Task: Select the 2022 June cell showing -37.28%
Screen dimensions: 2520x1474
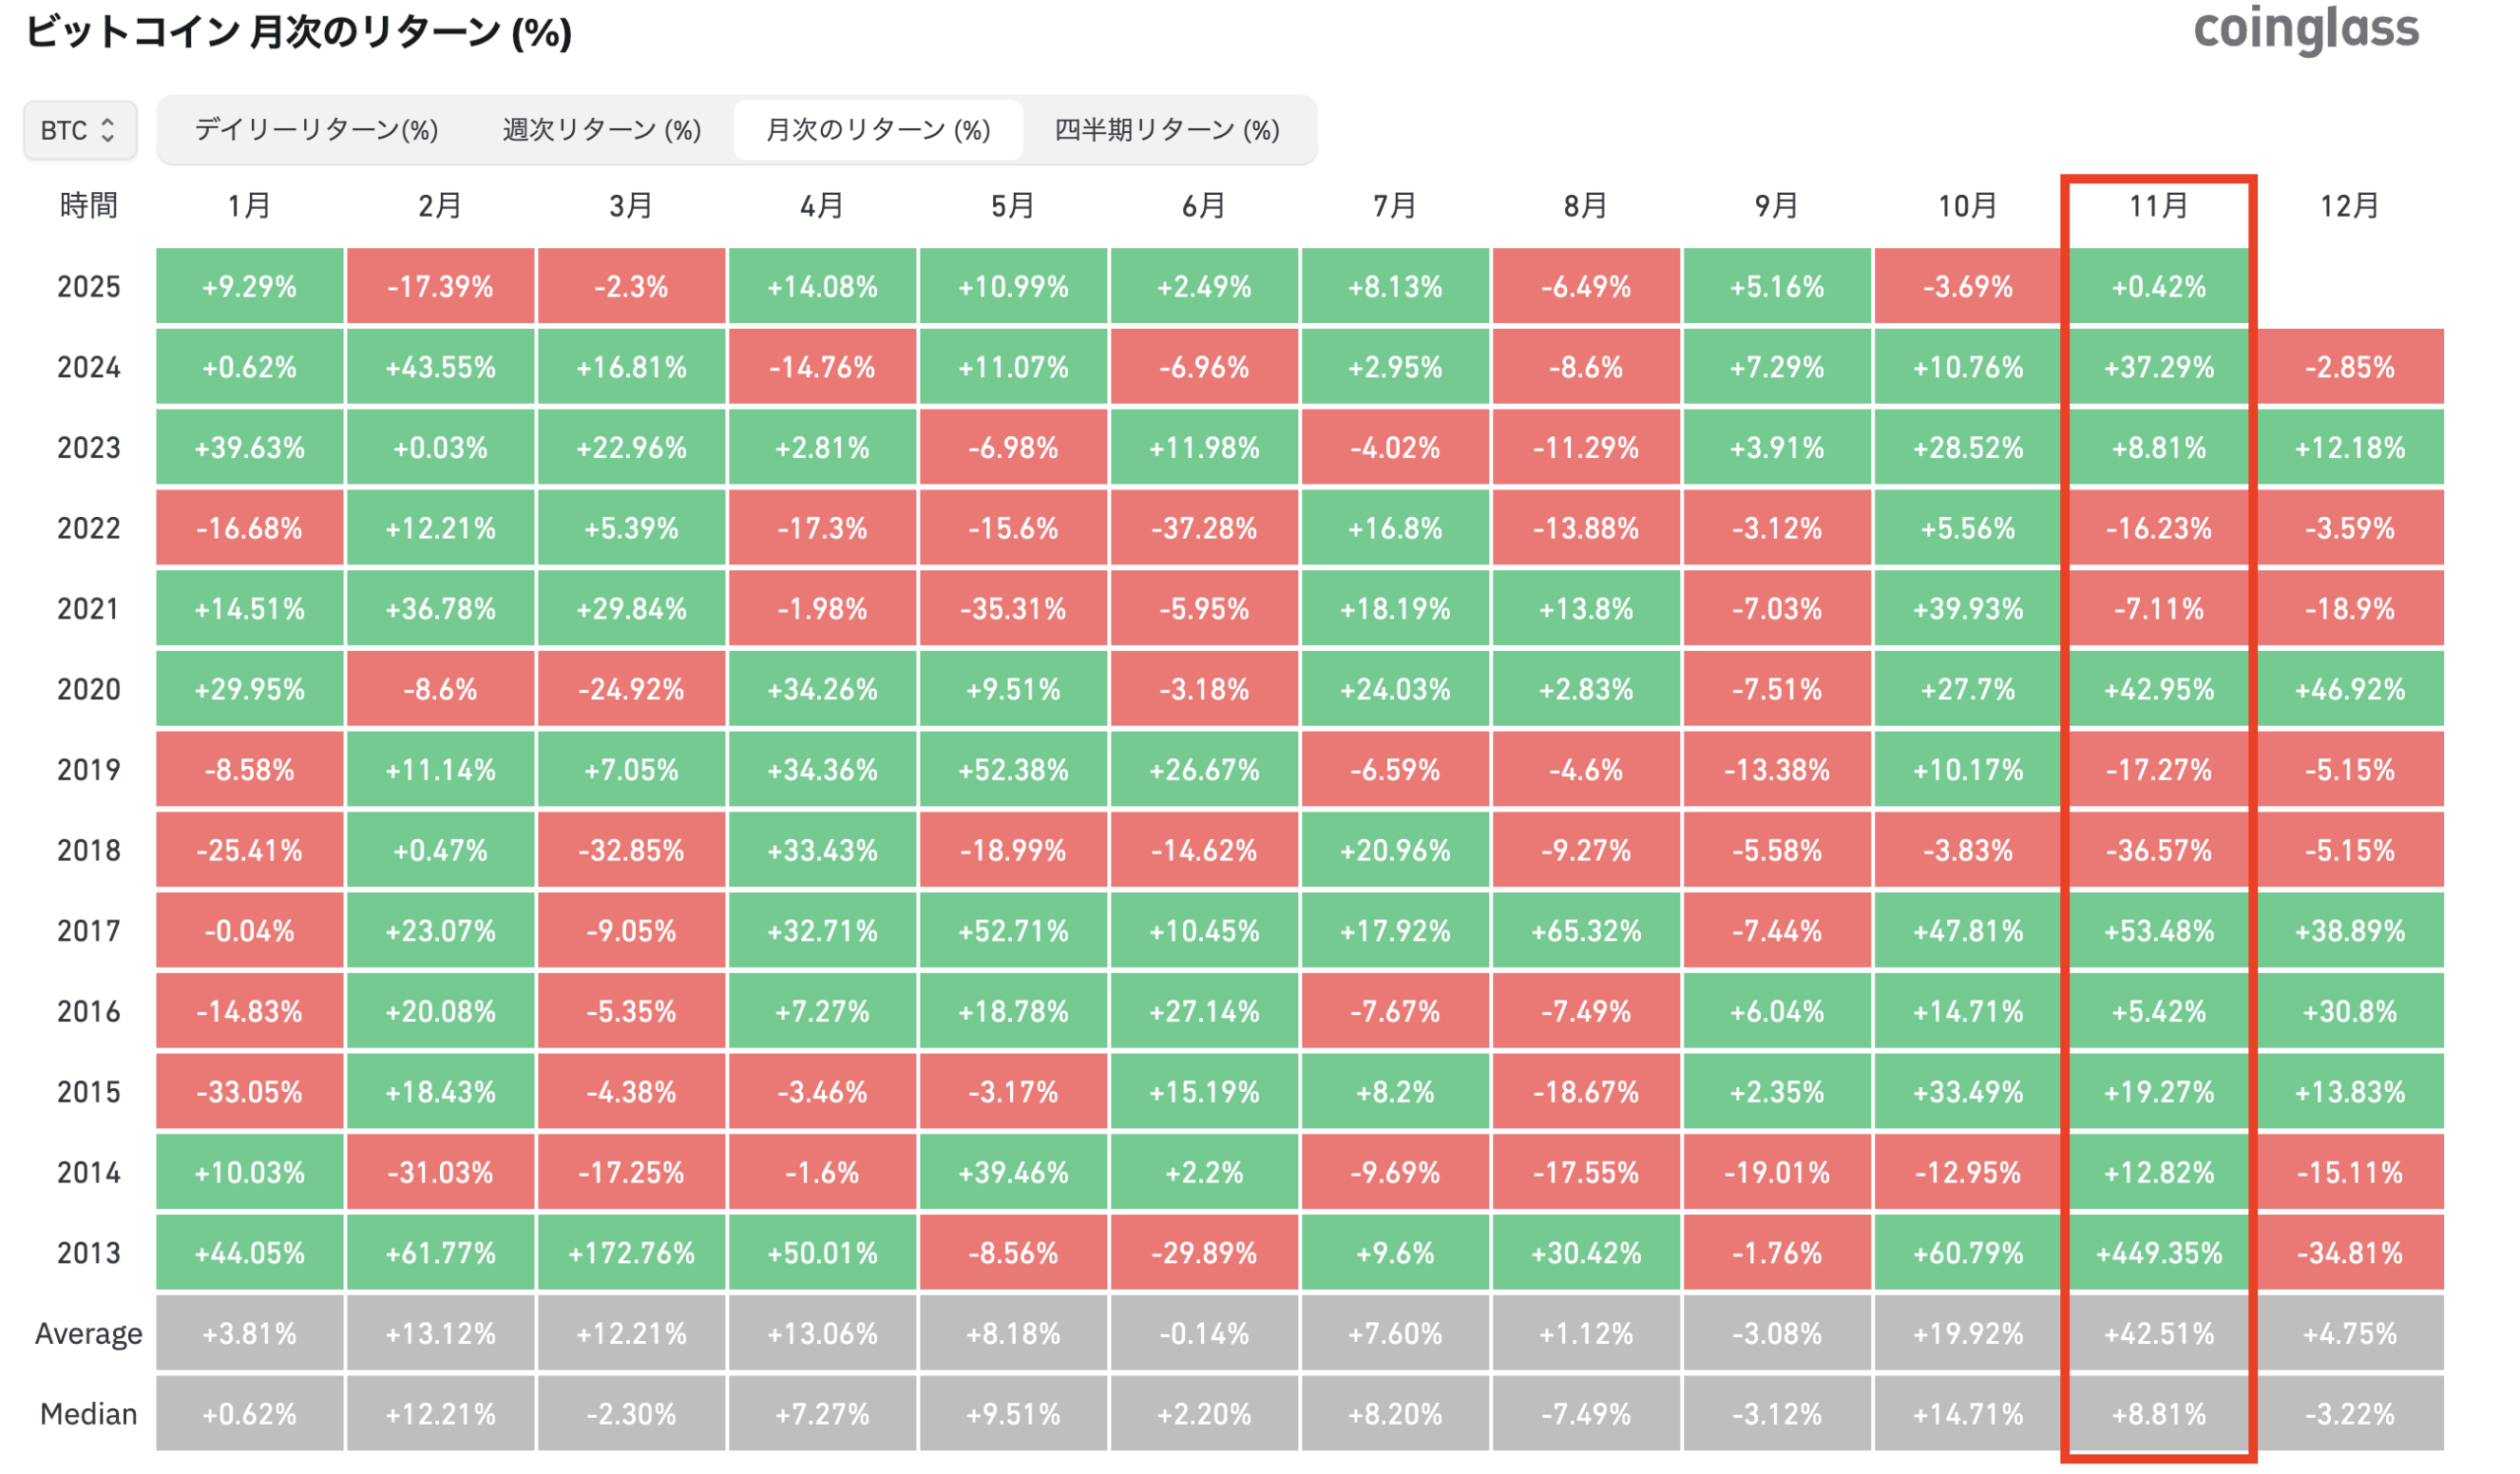Action: tap(1204, 527)
